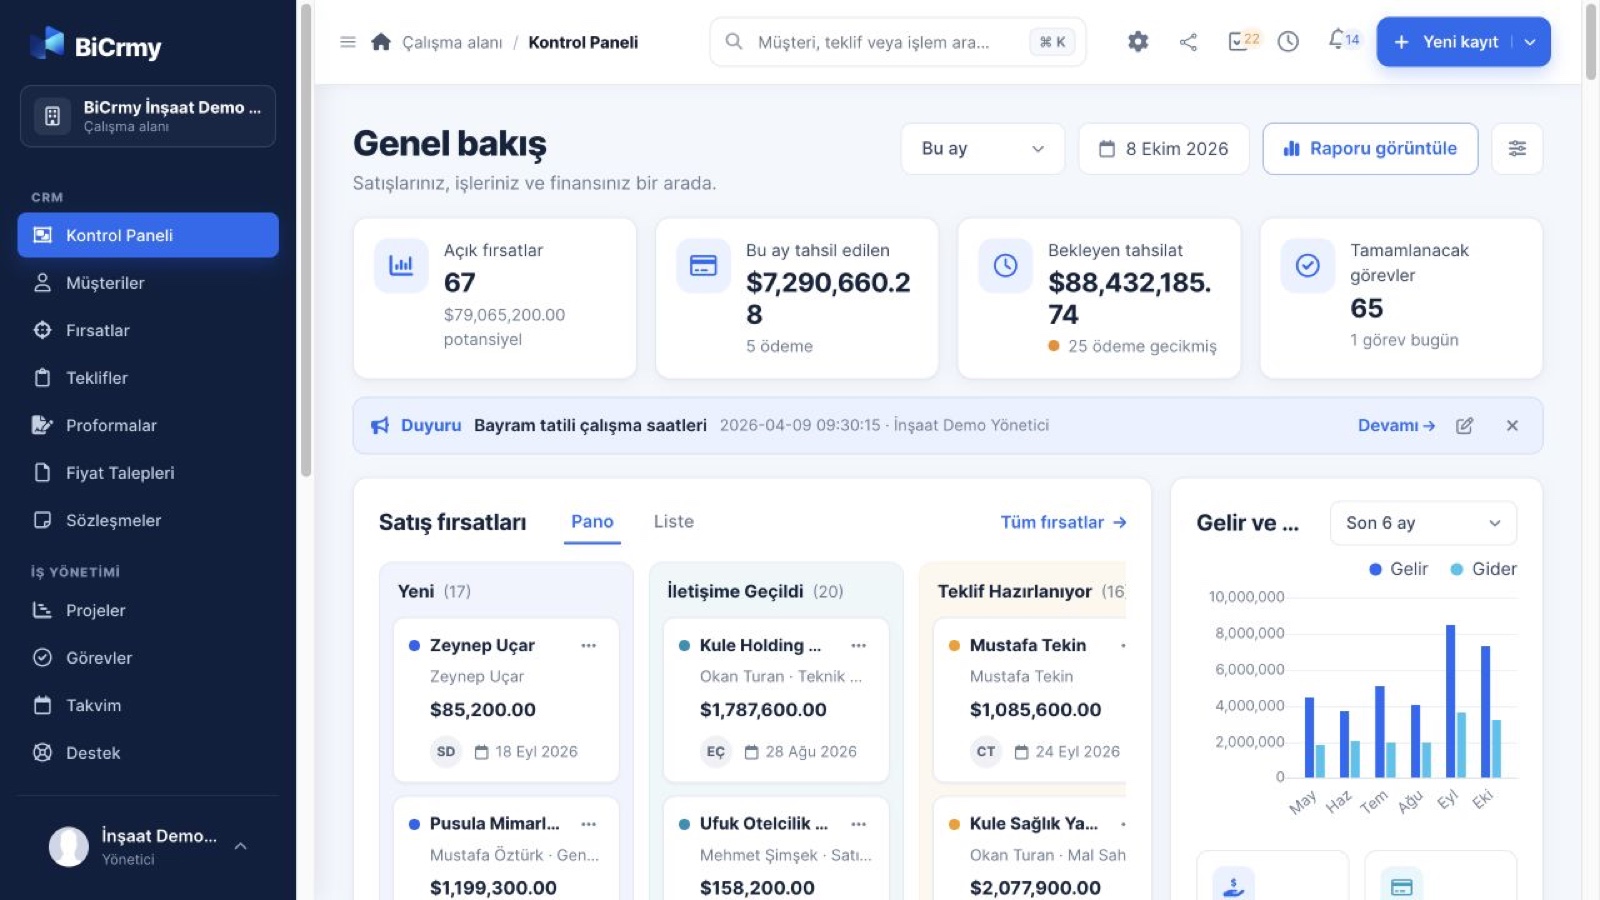
Task: Expand the Yeni kayıt dropdown arrow
Action: [x=1530, y=42]
